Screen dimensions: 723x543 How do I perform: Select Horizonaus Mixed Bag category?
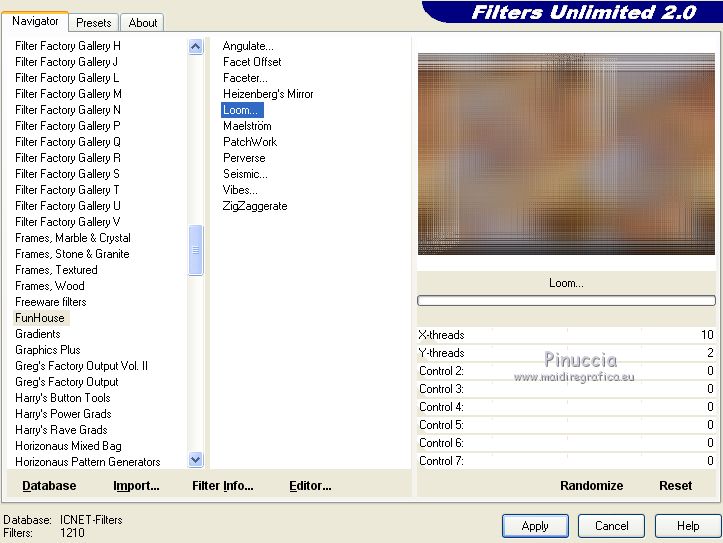[68, 446]
